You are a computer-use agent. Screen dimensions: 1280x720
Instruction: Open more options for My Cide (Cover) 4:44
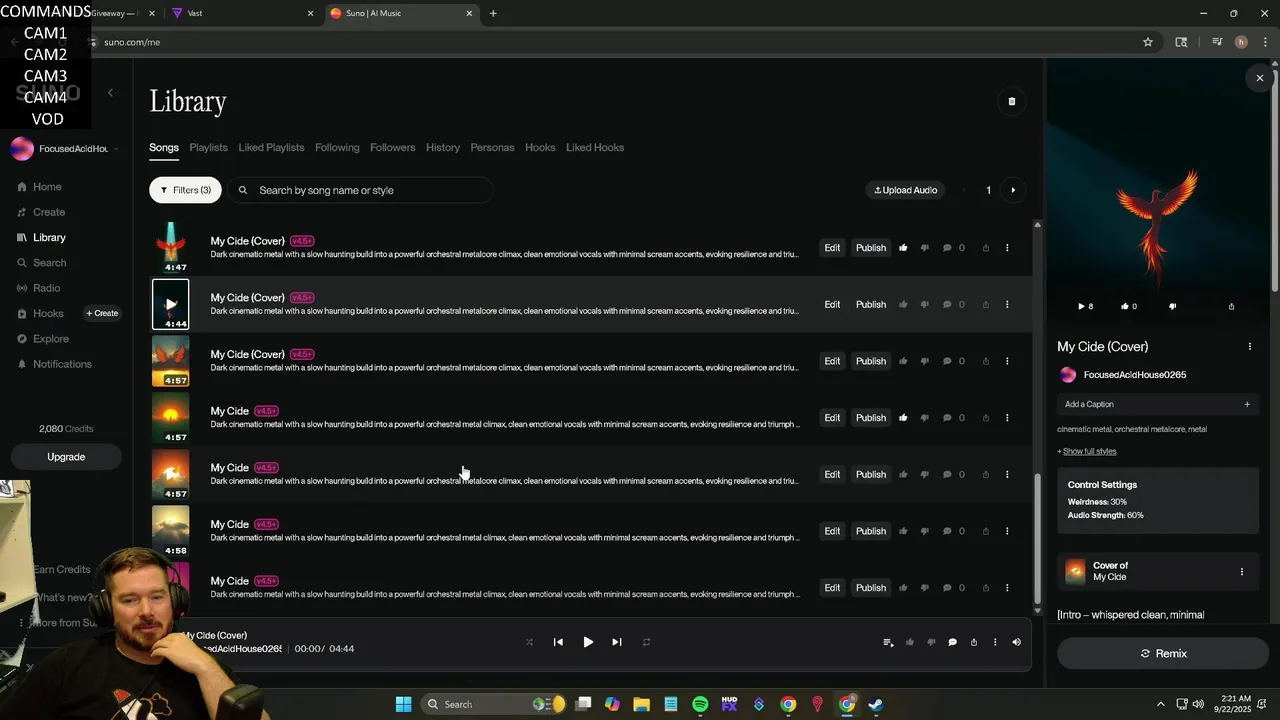(x=1007, y=305)
